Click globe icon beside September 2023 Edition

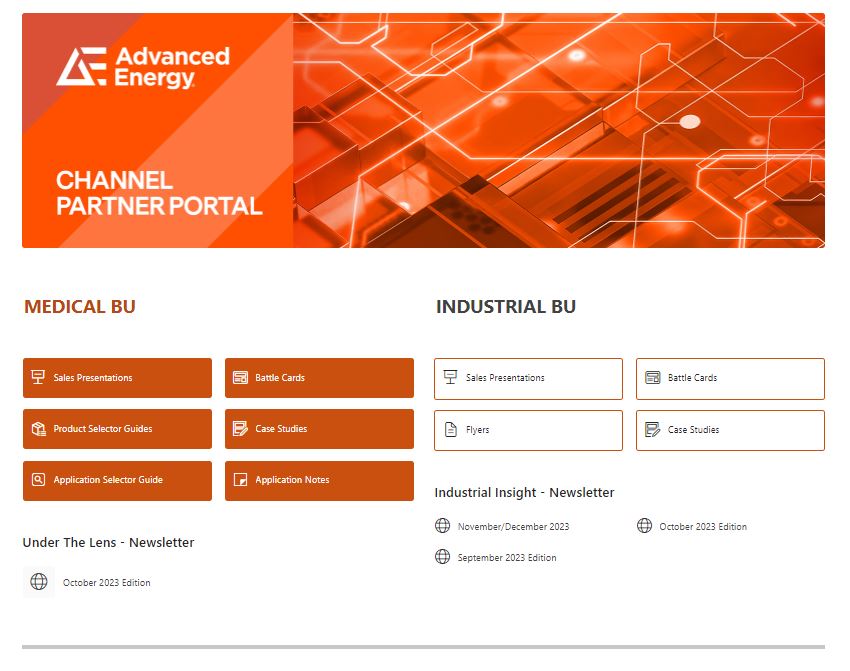[442, 556]
